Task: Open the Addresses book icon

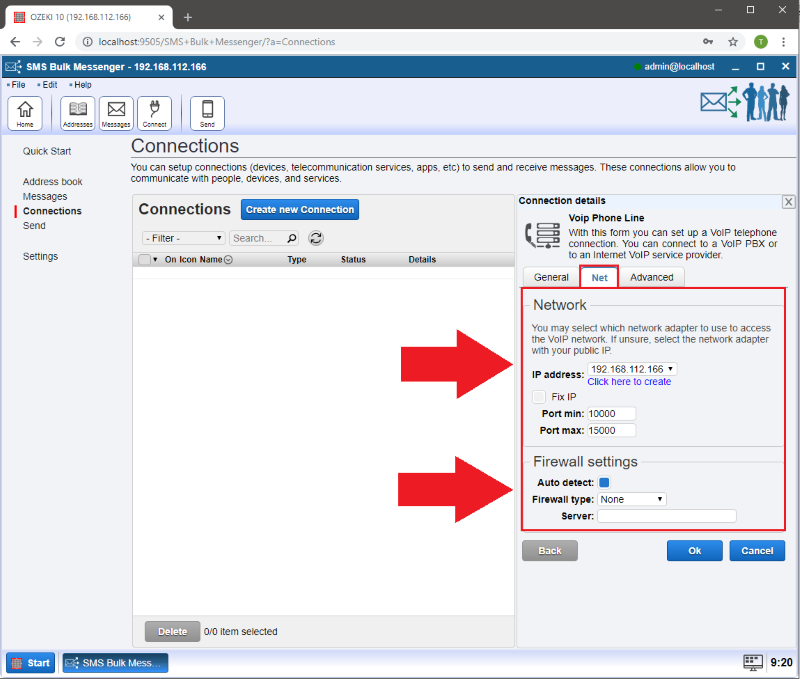Action: pyautogui.click(x=77, y=113)
